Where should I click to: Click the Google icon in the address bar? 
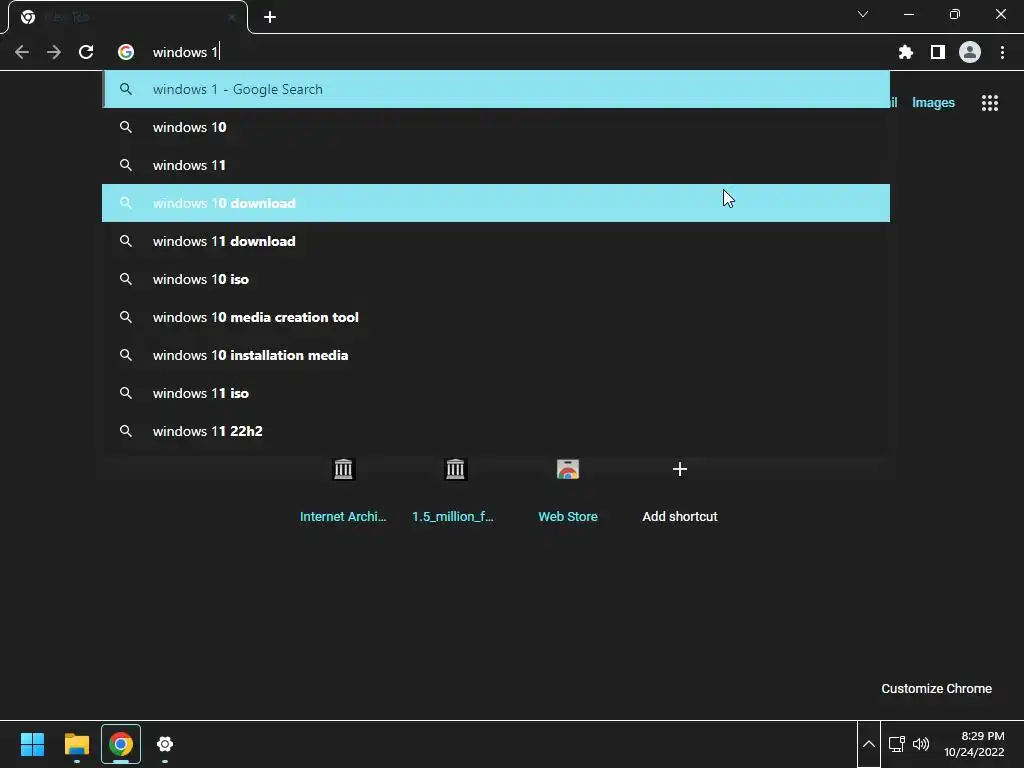pyautogui.click(x=126, y=52)
